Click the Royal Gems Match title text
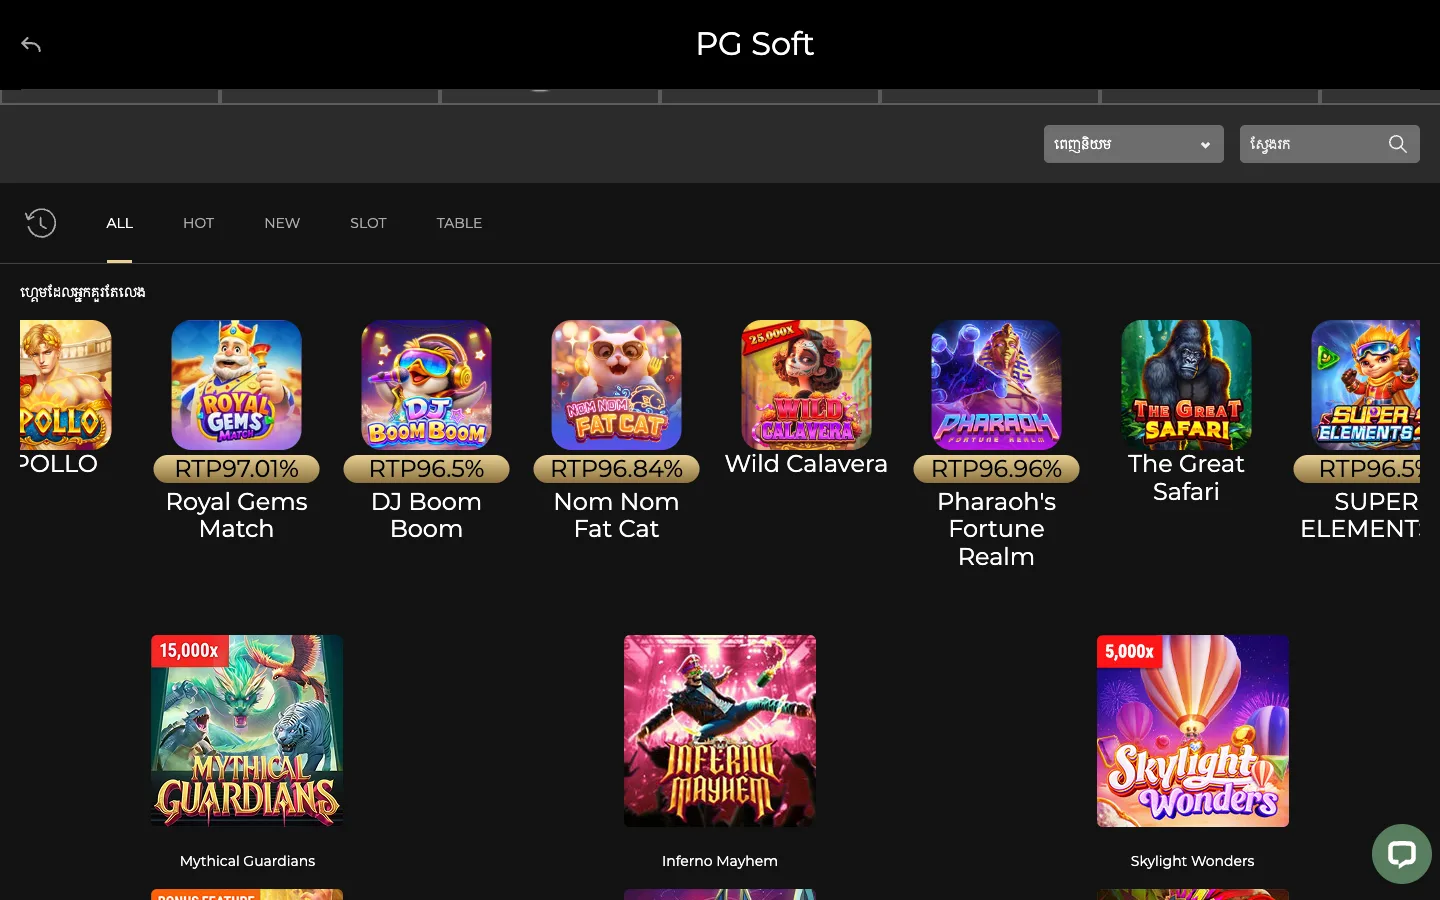Screen dimensions: 1440x900 [236, 515]
